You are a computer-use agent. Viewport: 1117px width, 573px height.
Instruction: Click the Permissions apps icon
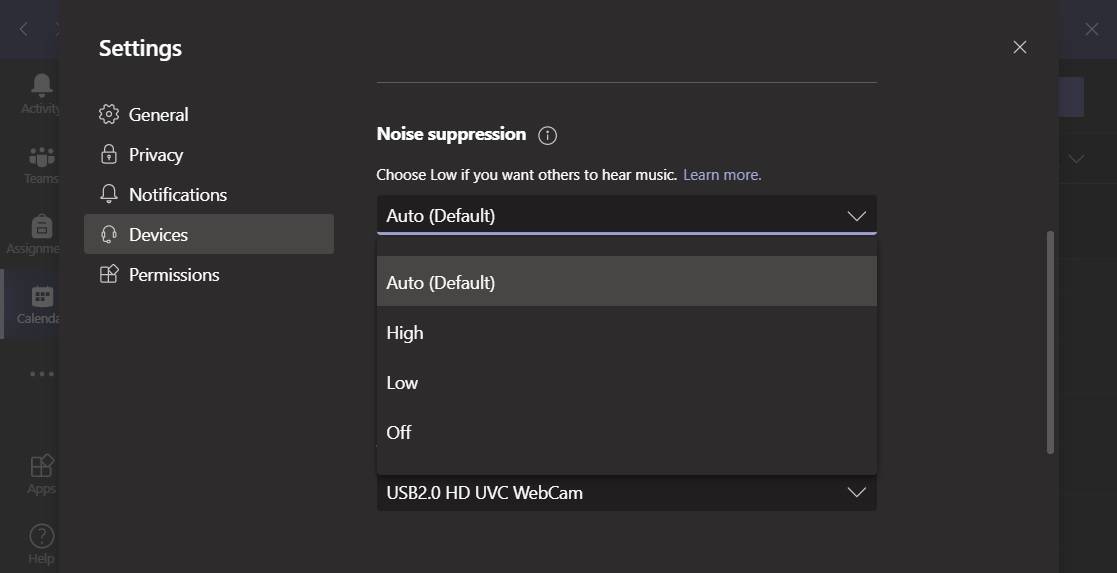108,274
